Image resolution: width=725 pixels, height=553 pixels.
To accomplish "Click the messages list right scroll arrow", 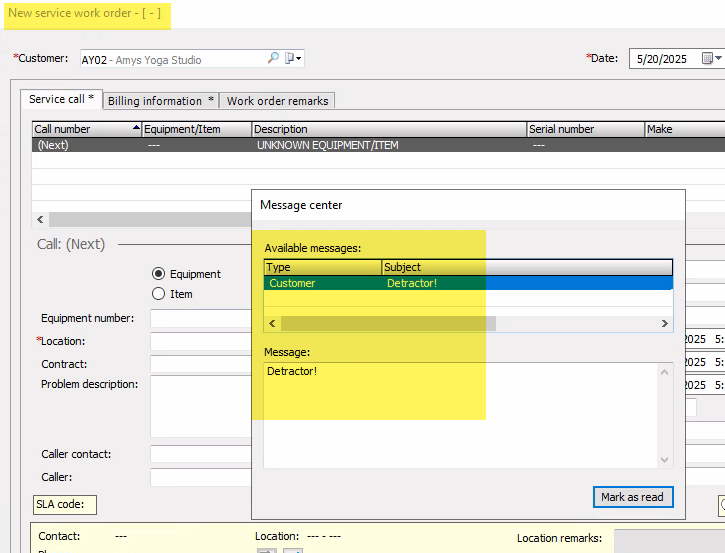I will point(664,323).
